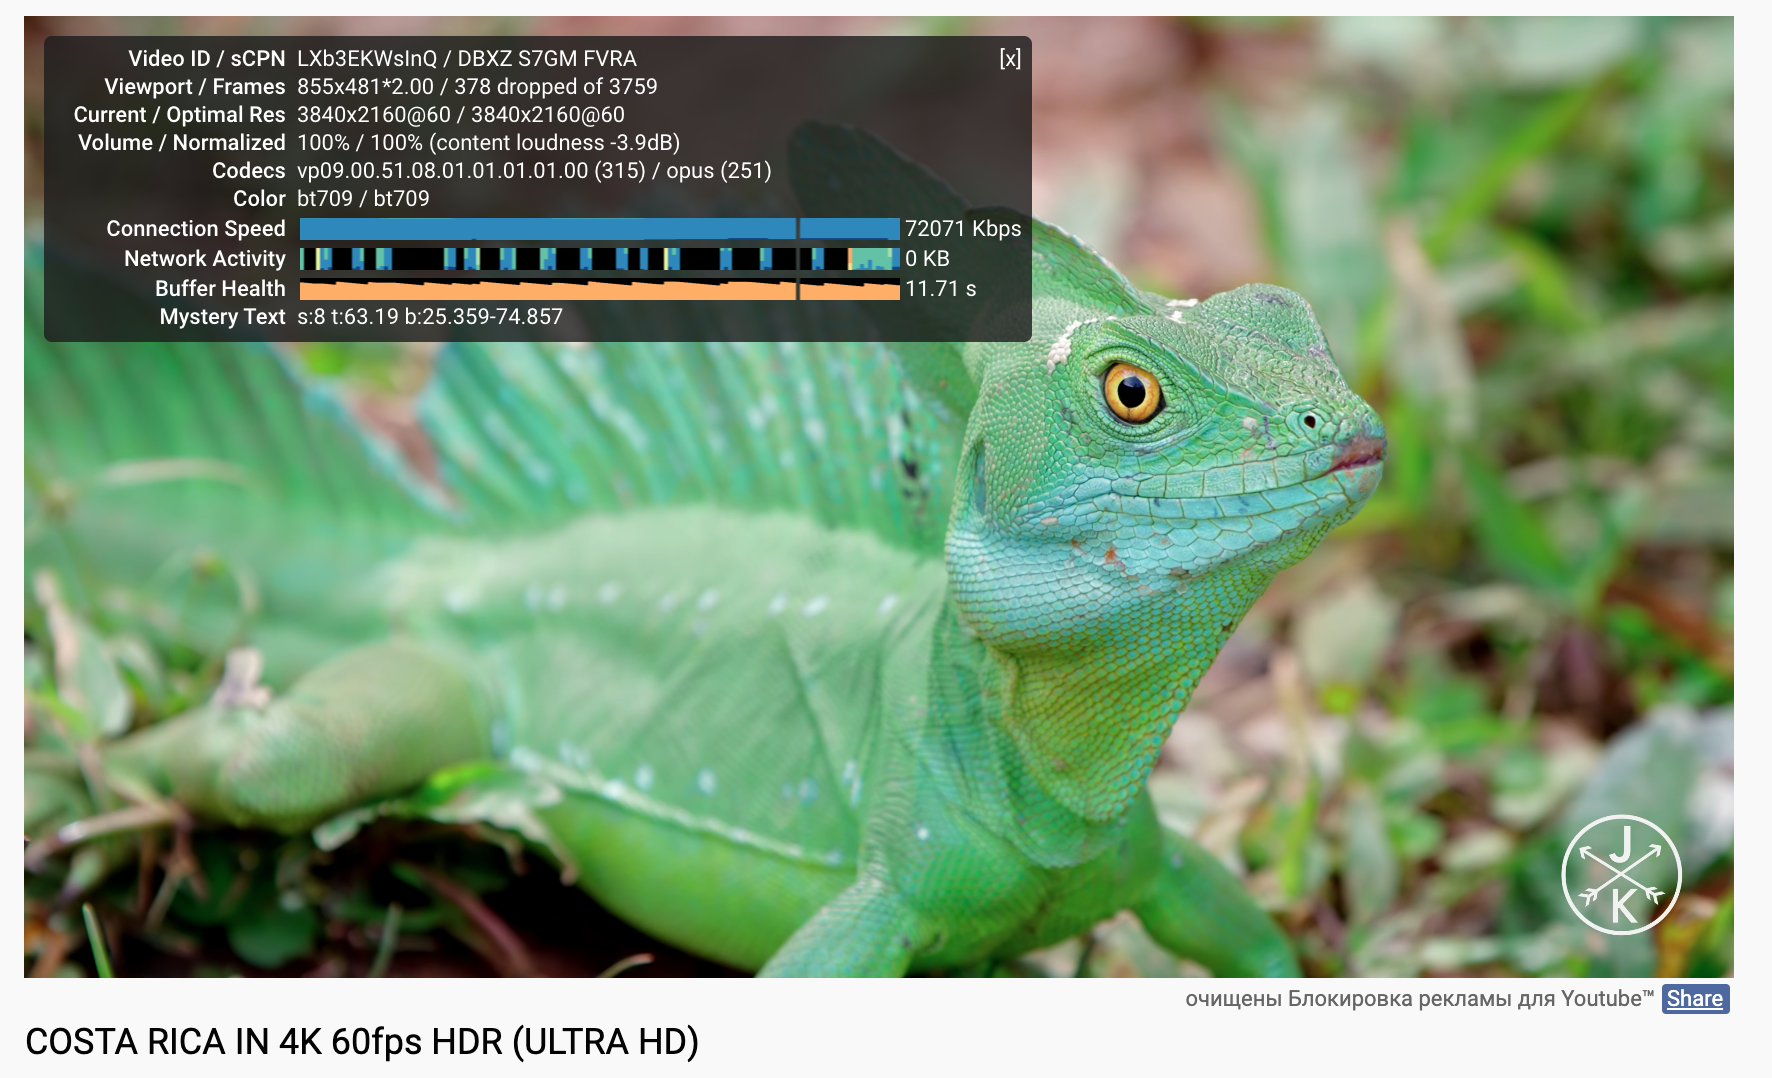Click the Color bt709 stat entry
This screenshot has width=1772, height=1078.
tap(361, 198)
